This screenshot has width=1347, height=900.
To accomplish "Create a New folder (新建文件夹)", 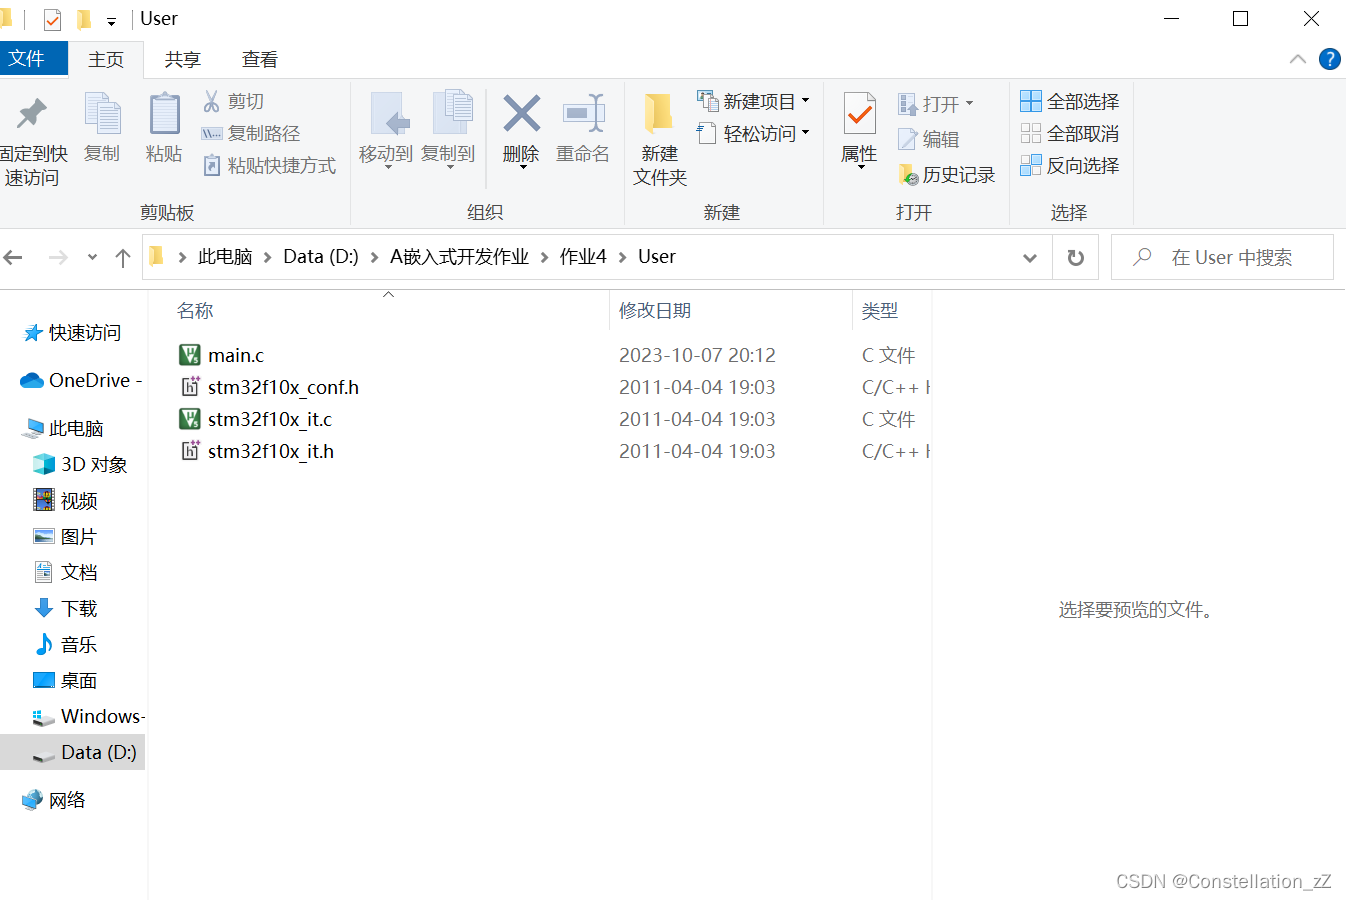I will [x=660, y=140].
